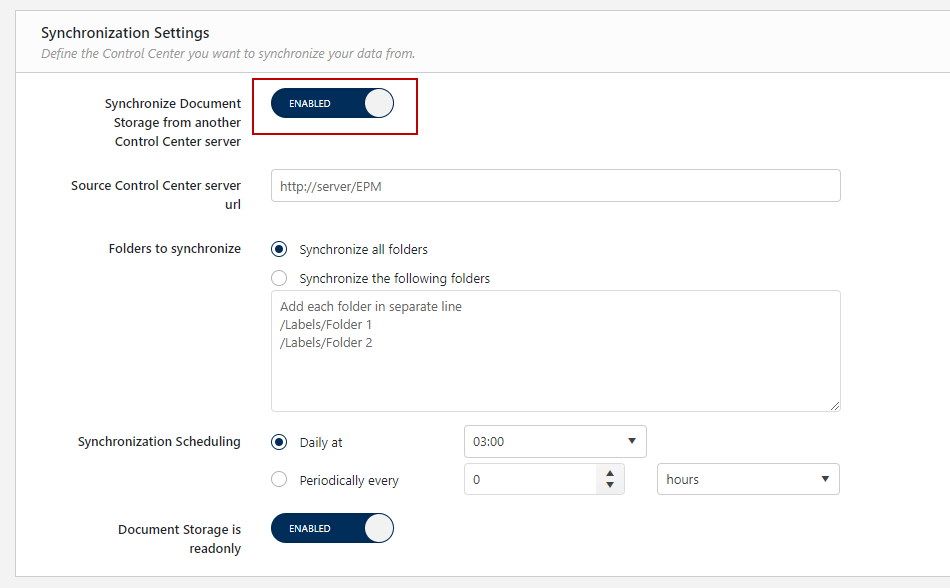The width and height of the screenshot is (950, 588).
Task: Click the Control Center description subtitle text
Action: tap(228, 53)
